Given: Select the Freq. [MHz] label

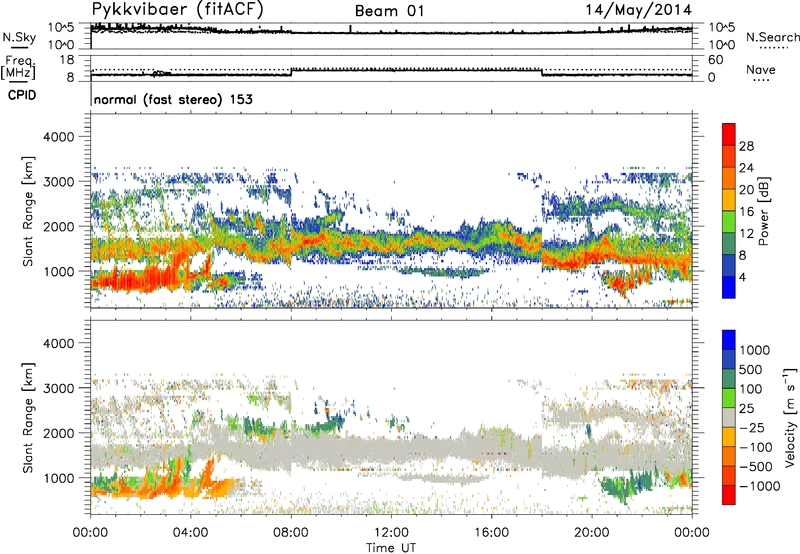Looking at the screenshot, I should pos(19,68).
